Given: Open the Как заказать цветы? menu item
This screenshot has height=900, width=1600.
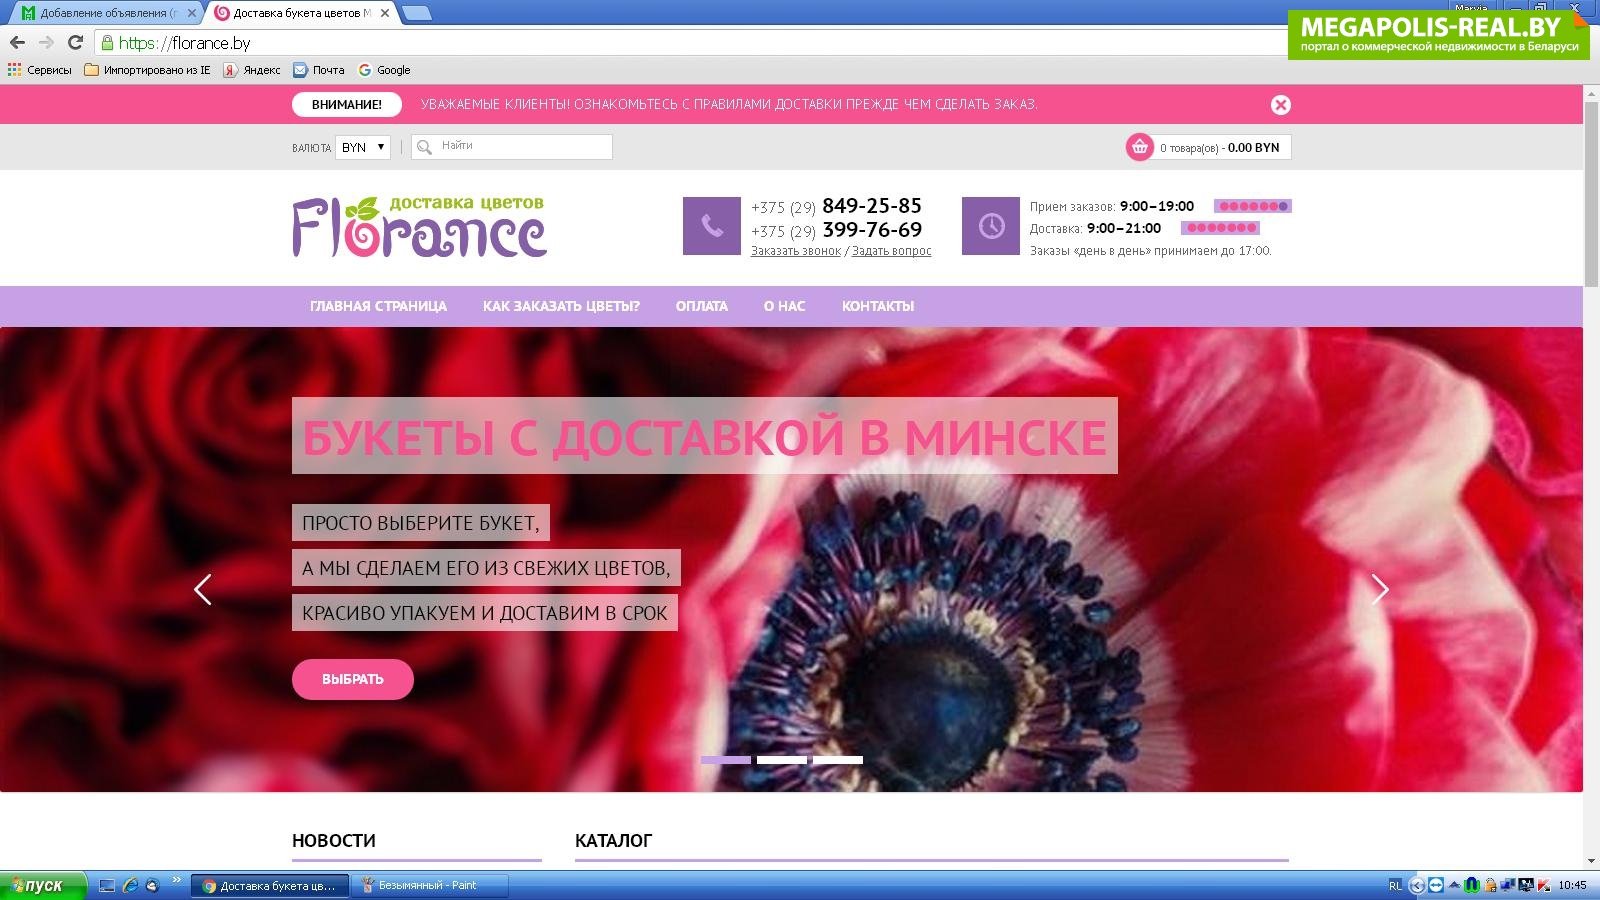Looking at the screenshot, I should pyautogui.click(x=561, y=306).
